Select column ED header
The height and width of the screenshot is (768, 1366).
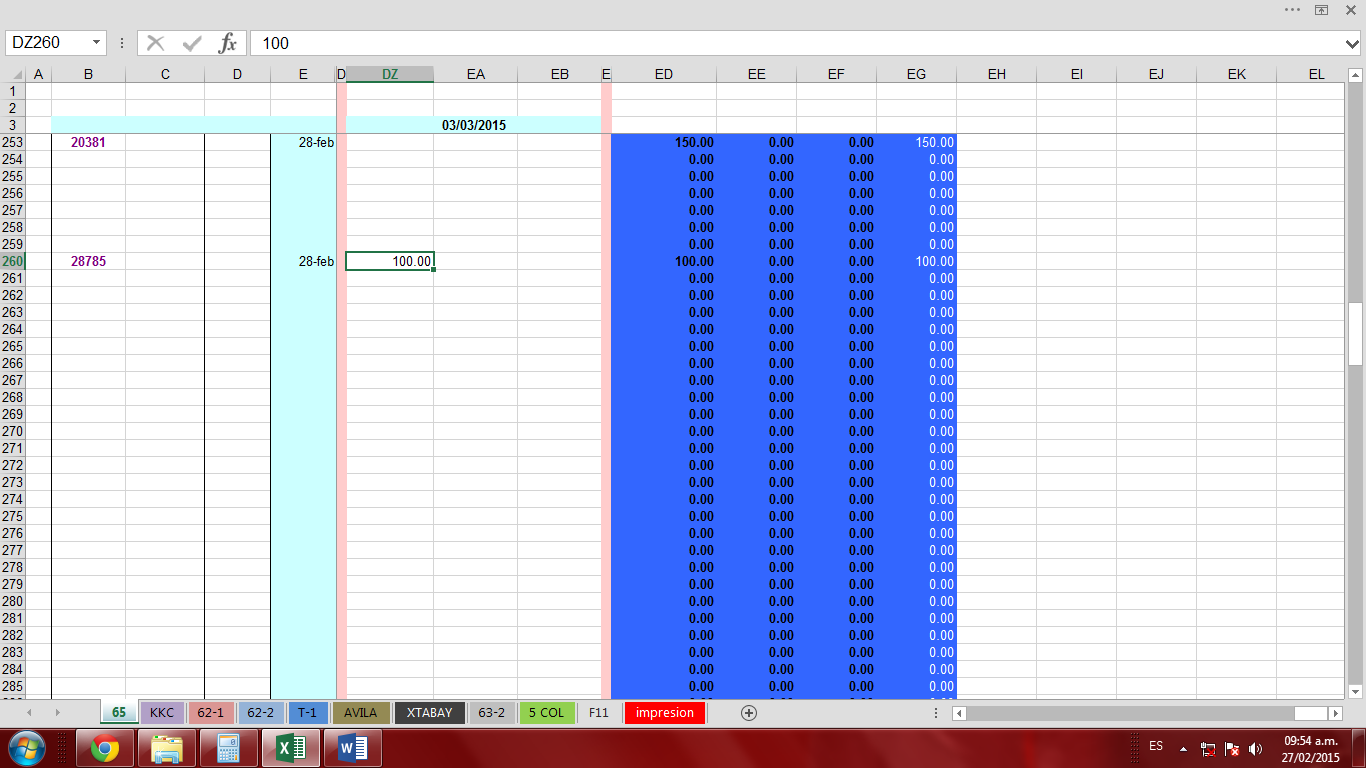664,74
